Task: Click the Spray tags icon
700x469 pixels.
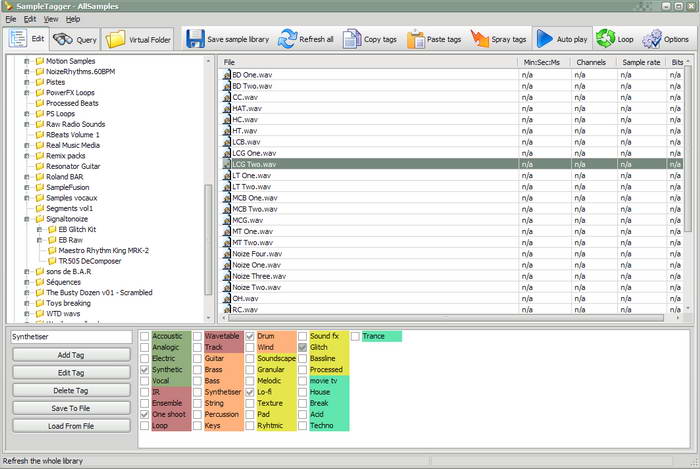Action: coord(480,39)
